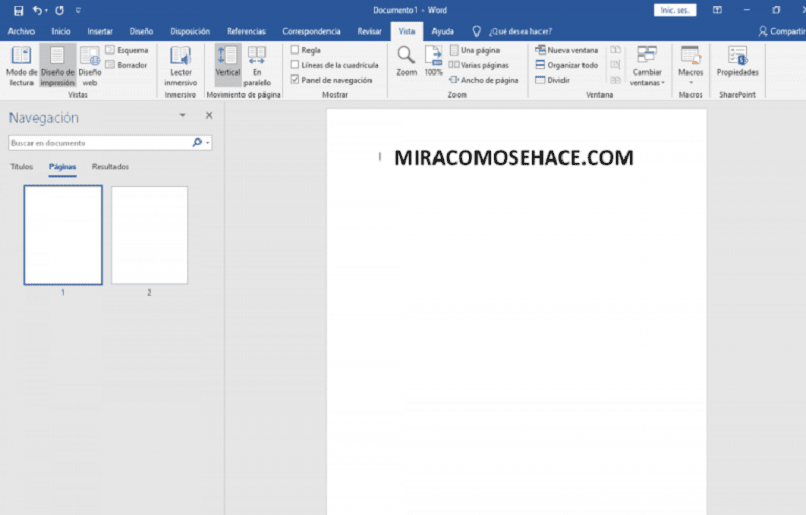This screenshot has height=515, width=806.
Task: Enable the Regla checkbox
Action: [x=295, y=50]
